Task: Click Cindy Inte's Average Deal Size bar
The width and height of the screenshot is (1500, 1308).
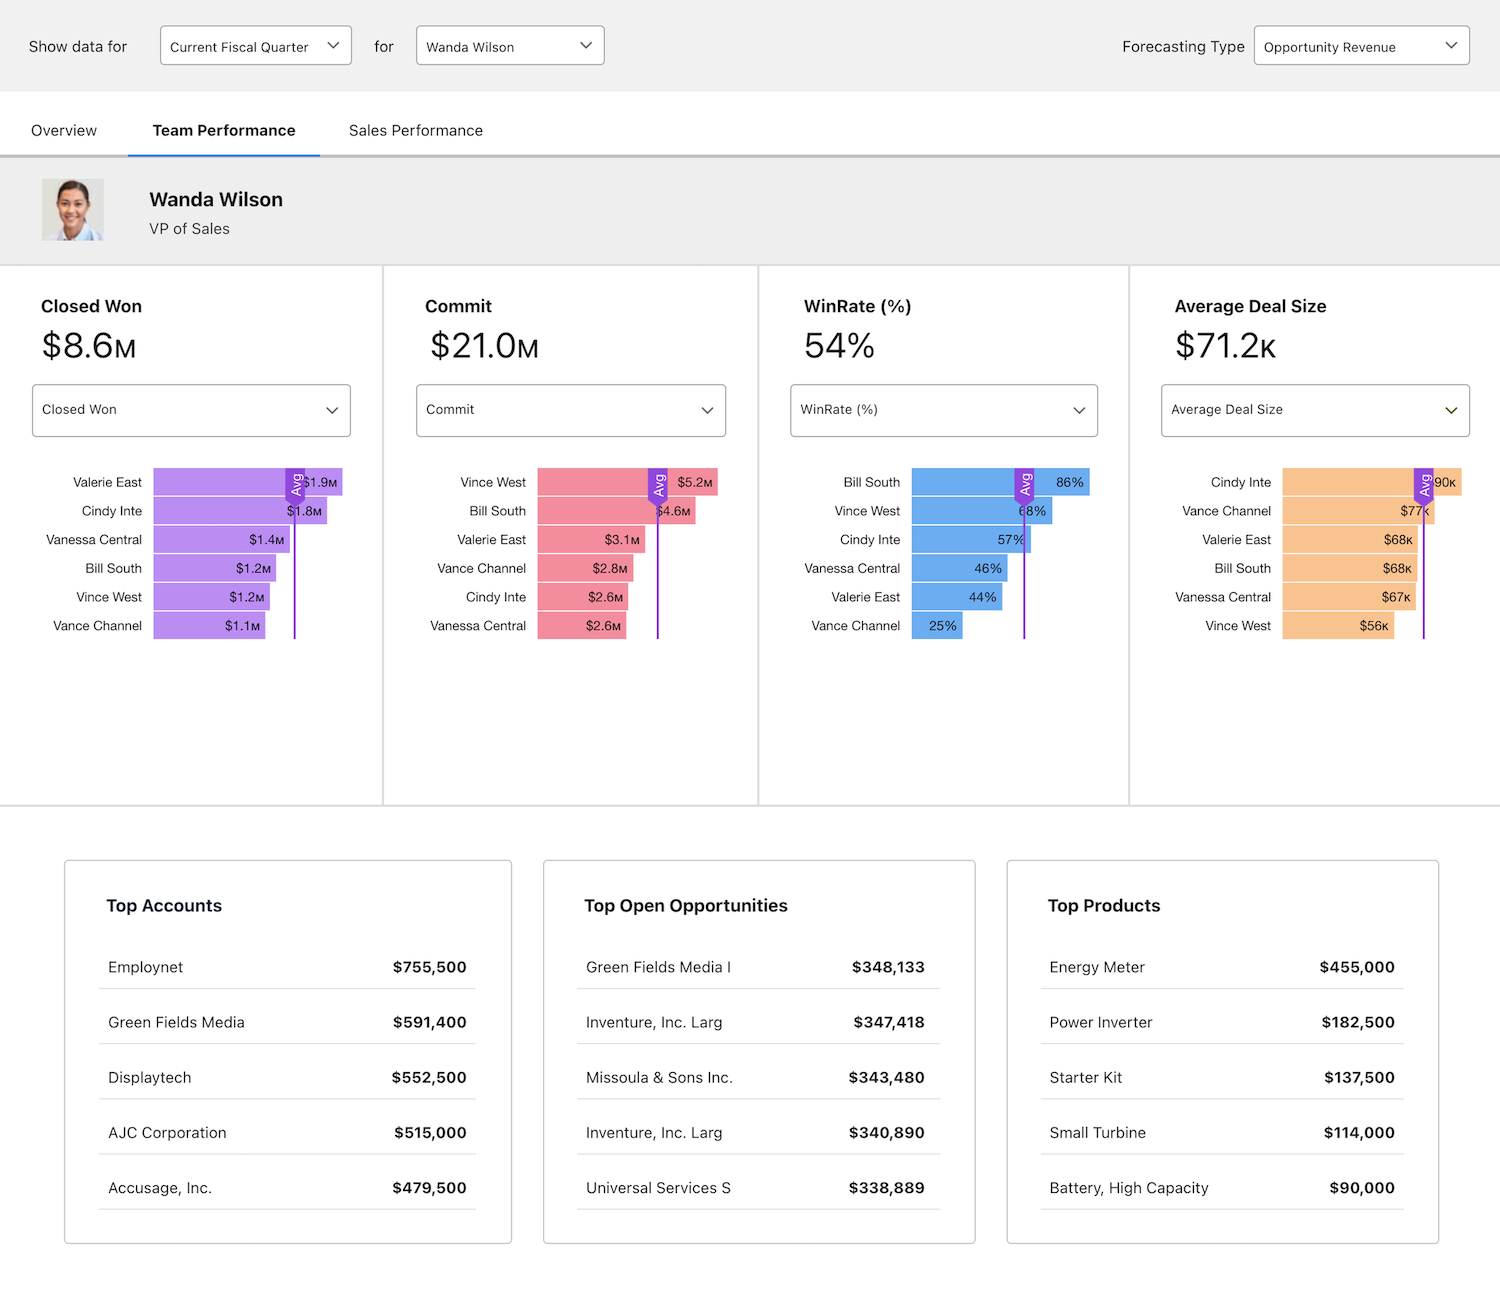Action: point(1360,481)
